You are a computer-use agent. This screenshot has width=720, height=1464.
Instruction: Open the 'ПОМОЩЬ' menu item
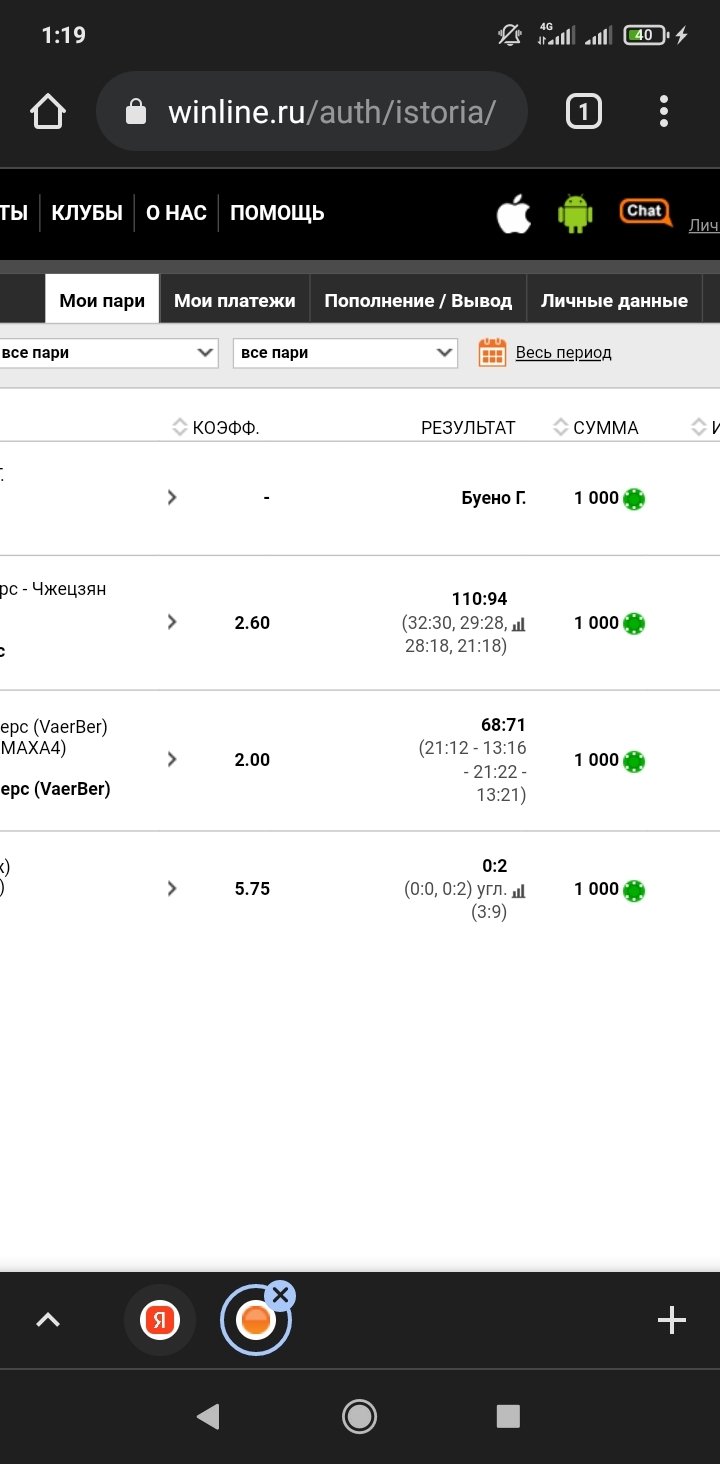pyautogui.click(x=277, y=213)
